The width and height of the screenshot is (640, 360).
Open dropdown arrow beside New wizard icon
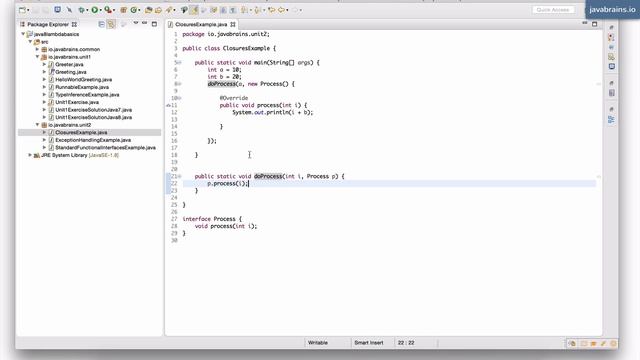click(28, 10)
